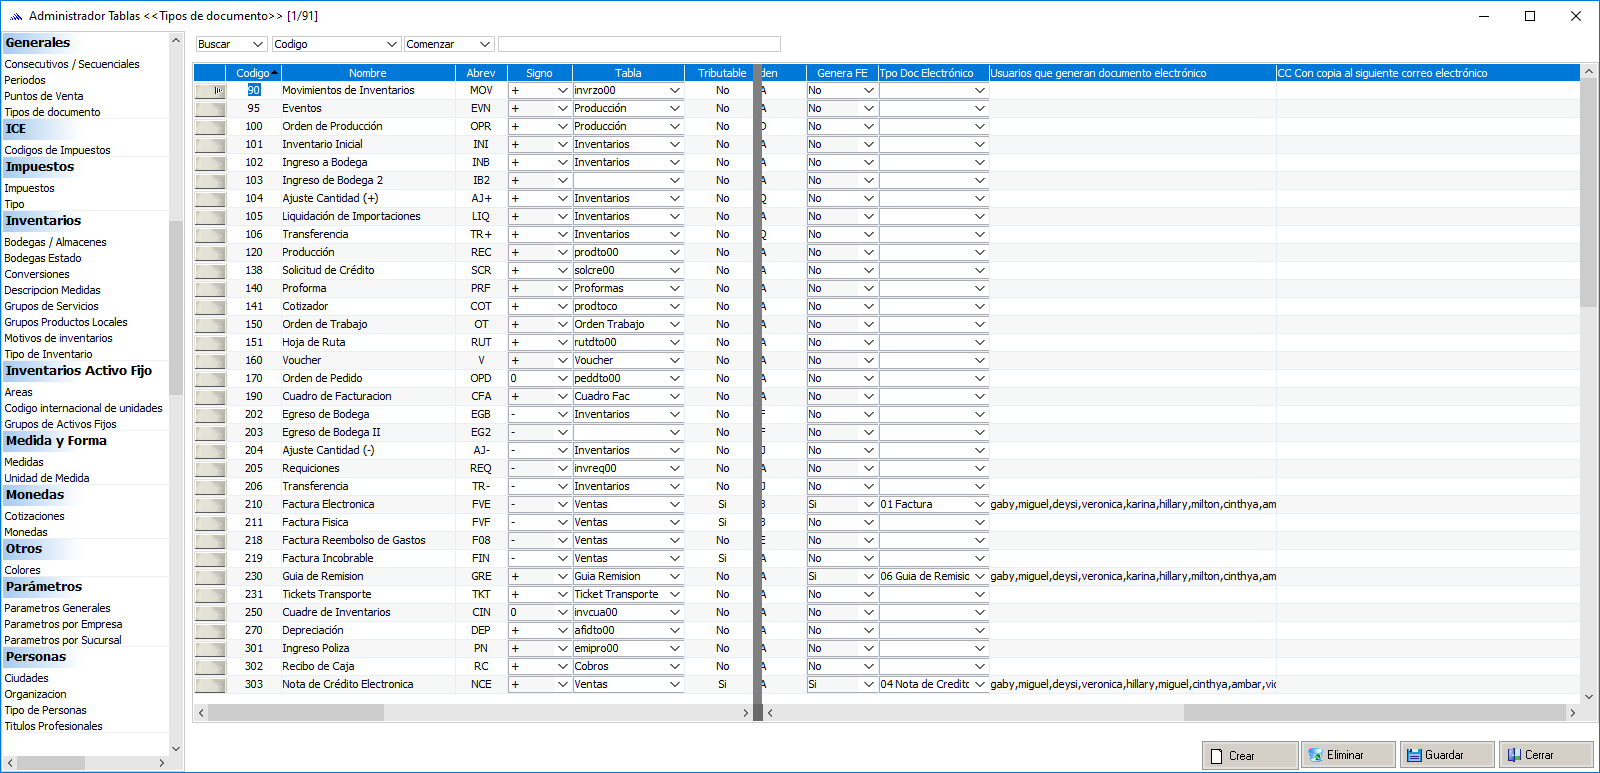Click the left grid horizontal scrollbar thumb
This screenshot has width=1600, height=773.
[295, 713]
